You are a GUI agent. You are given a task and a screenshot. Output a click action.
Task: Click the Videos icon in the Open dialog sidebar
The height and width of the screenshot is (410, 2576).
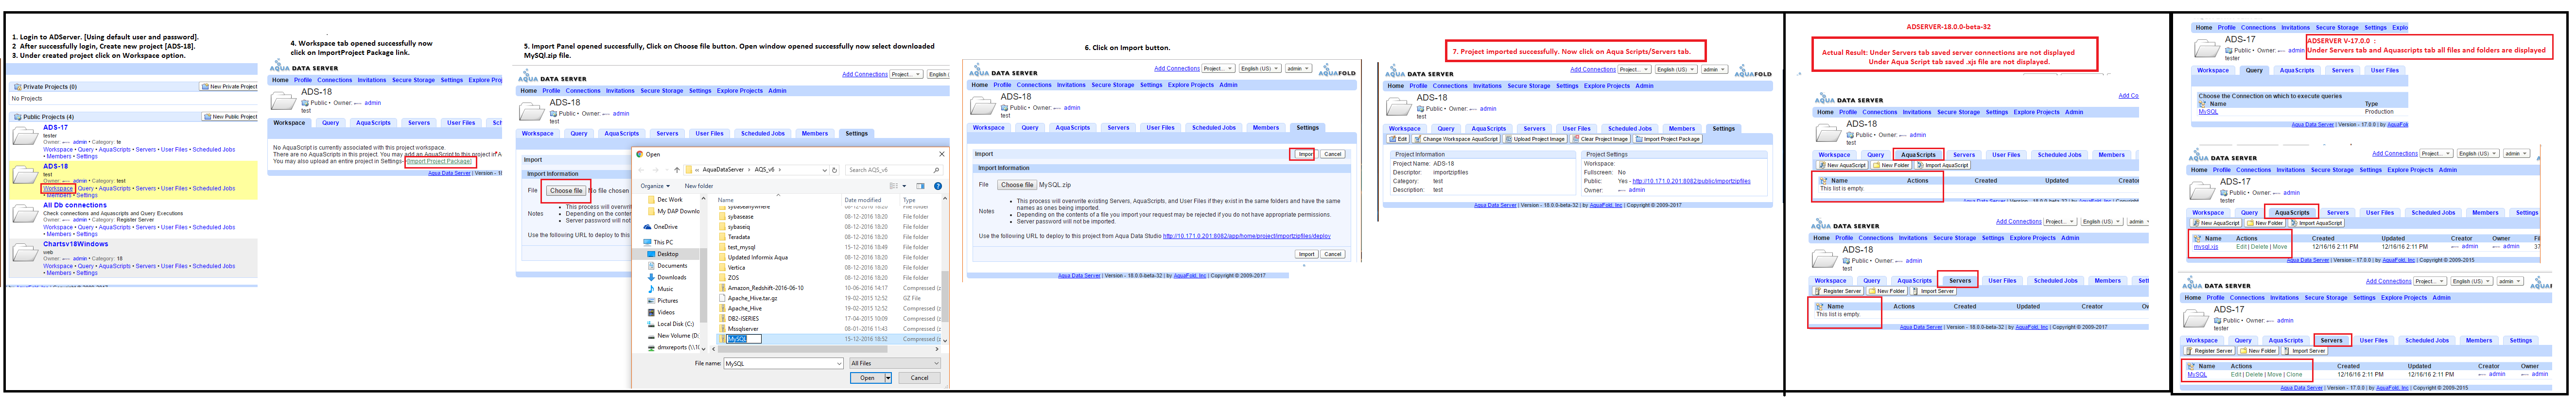tap(651, 312)
